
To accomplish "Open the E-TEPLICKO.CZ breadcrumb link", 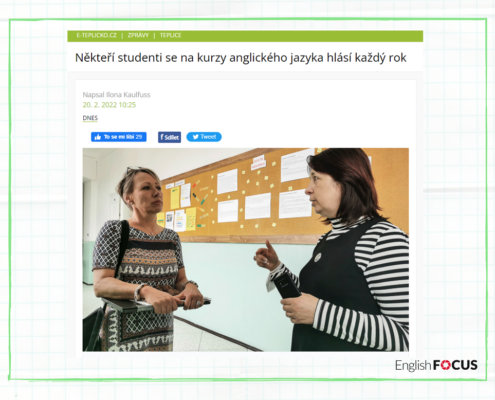I will point(96,35).
